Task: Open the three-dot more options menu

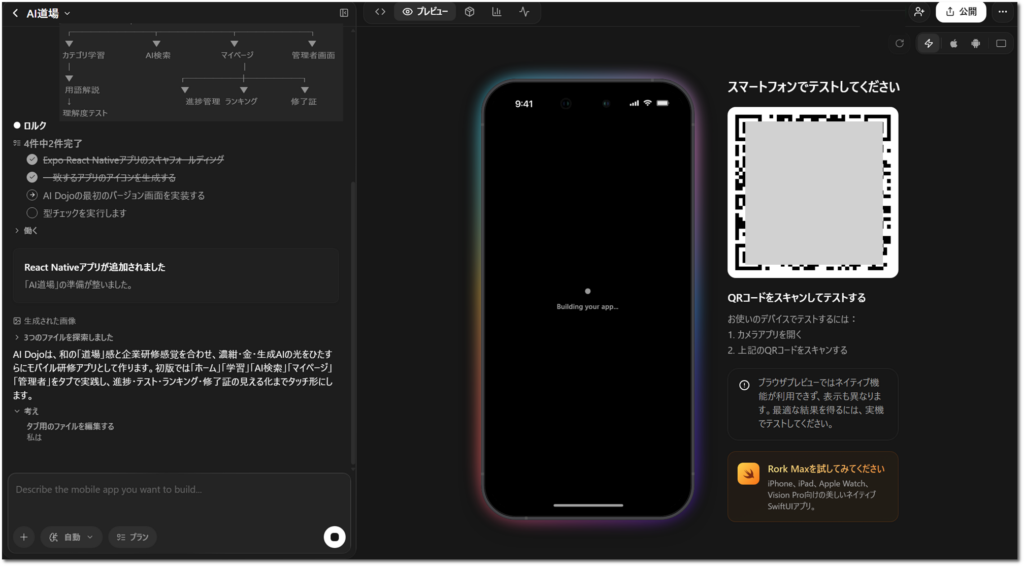Action: (x=1003, y=12)
